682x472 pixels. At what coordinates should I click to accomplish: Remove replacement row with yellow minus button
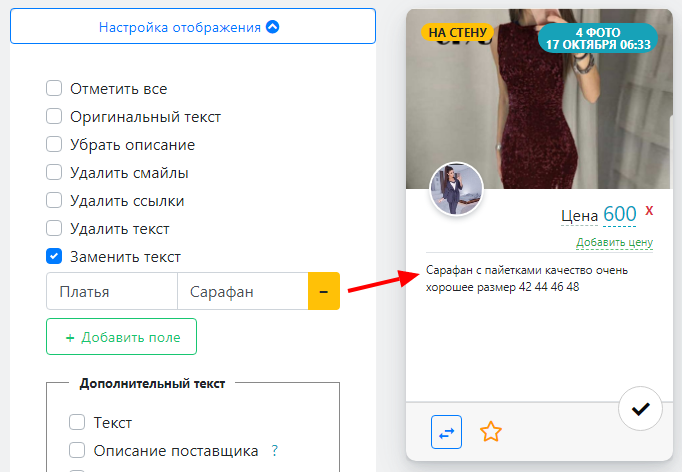pyautogui.click(x=323, y=292)
